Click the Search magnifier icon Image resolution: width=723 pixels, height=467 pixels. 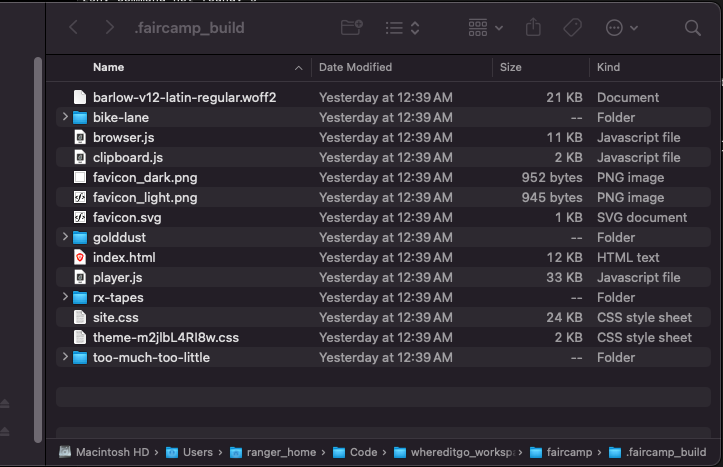point(693,28)
